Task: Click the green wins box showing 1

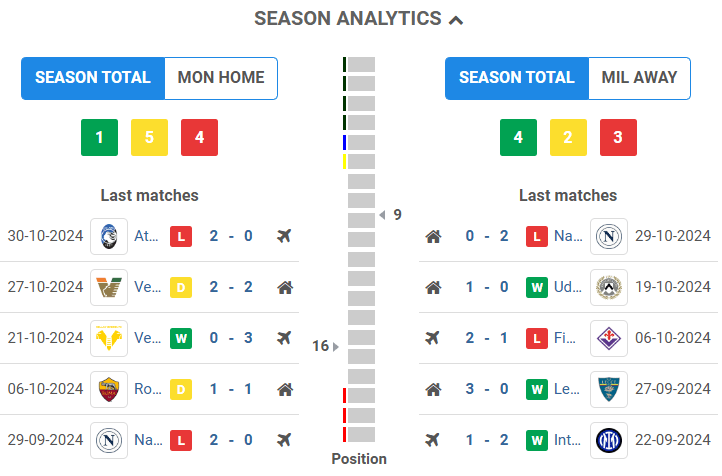Action: [99, 138]
